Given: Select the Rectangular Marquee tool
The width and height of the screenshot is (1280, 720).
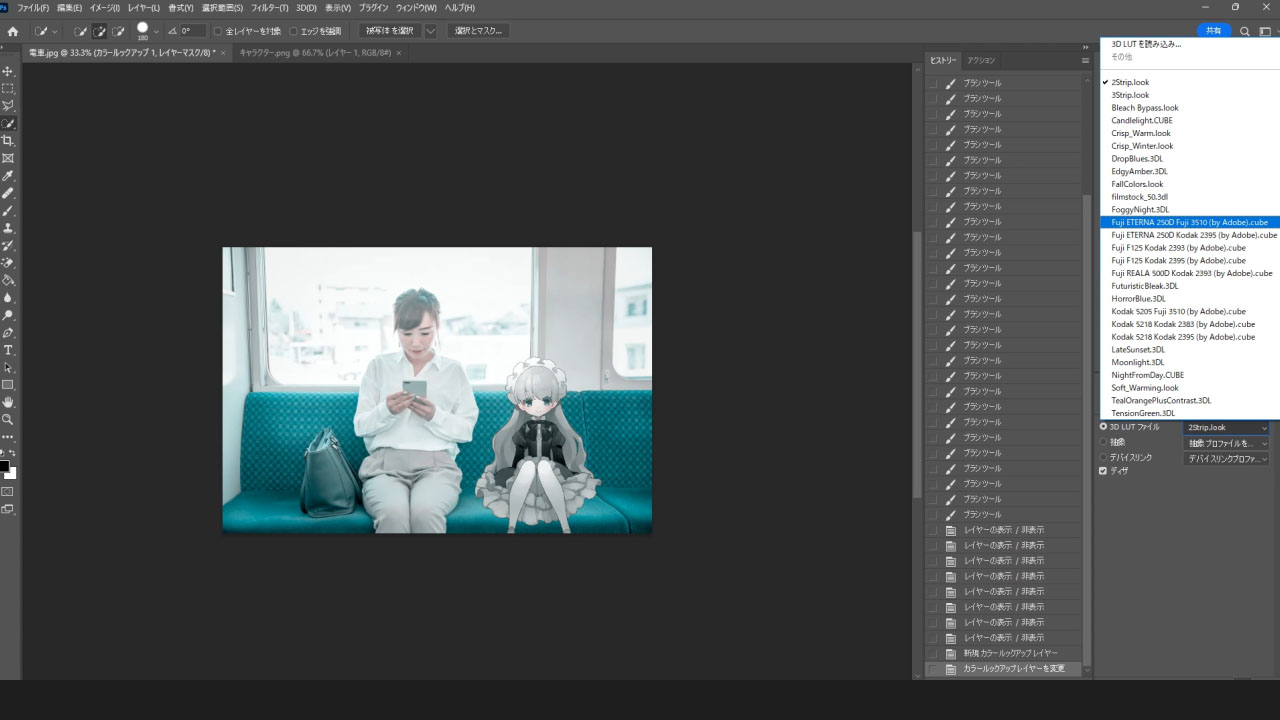Looking at the screenshot, I should (x=8, y=88).
